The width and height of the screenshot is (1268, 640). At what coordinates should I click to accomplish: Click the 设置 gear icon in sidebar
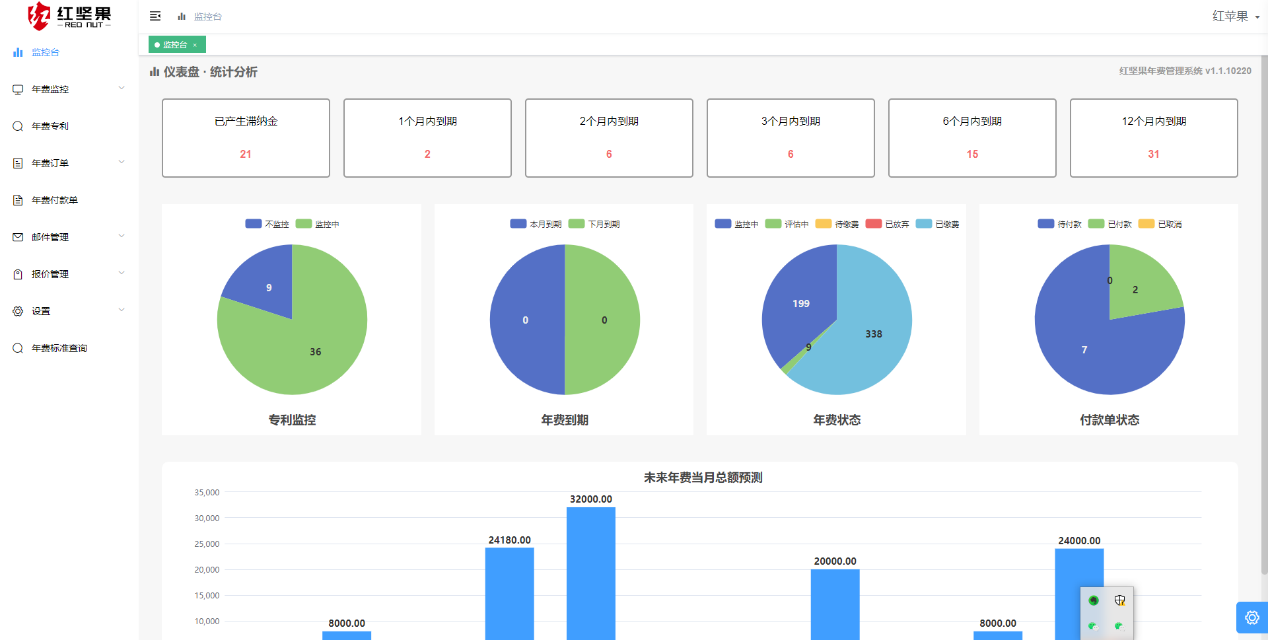click(18, 311)
